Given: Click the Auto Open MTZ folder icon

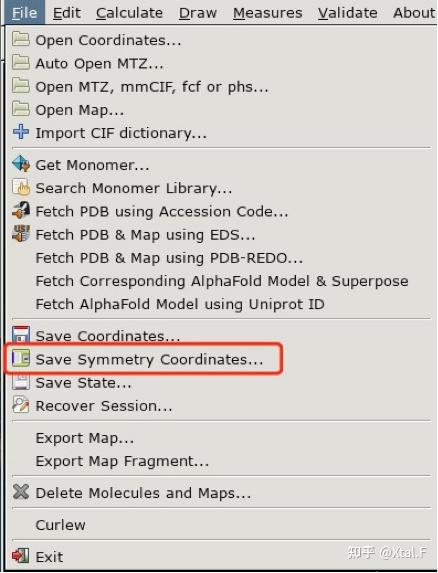Looking at the screenshot, I should pos(21,62).
